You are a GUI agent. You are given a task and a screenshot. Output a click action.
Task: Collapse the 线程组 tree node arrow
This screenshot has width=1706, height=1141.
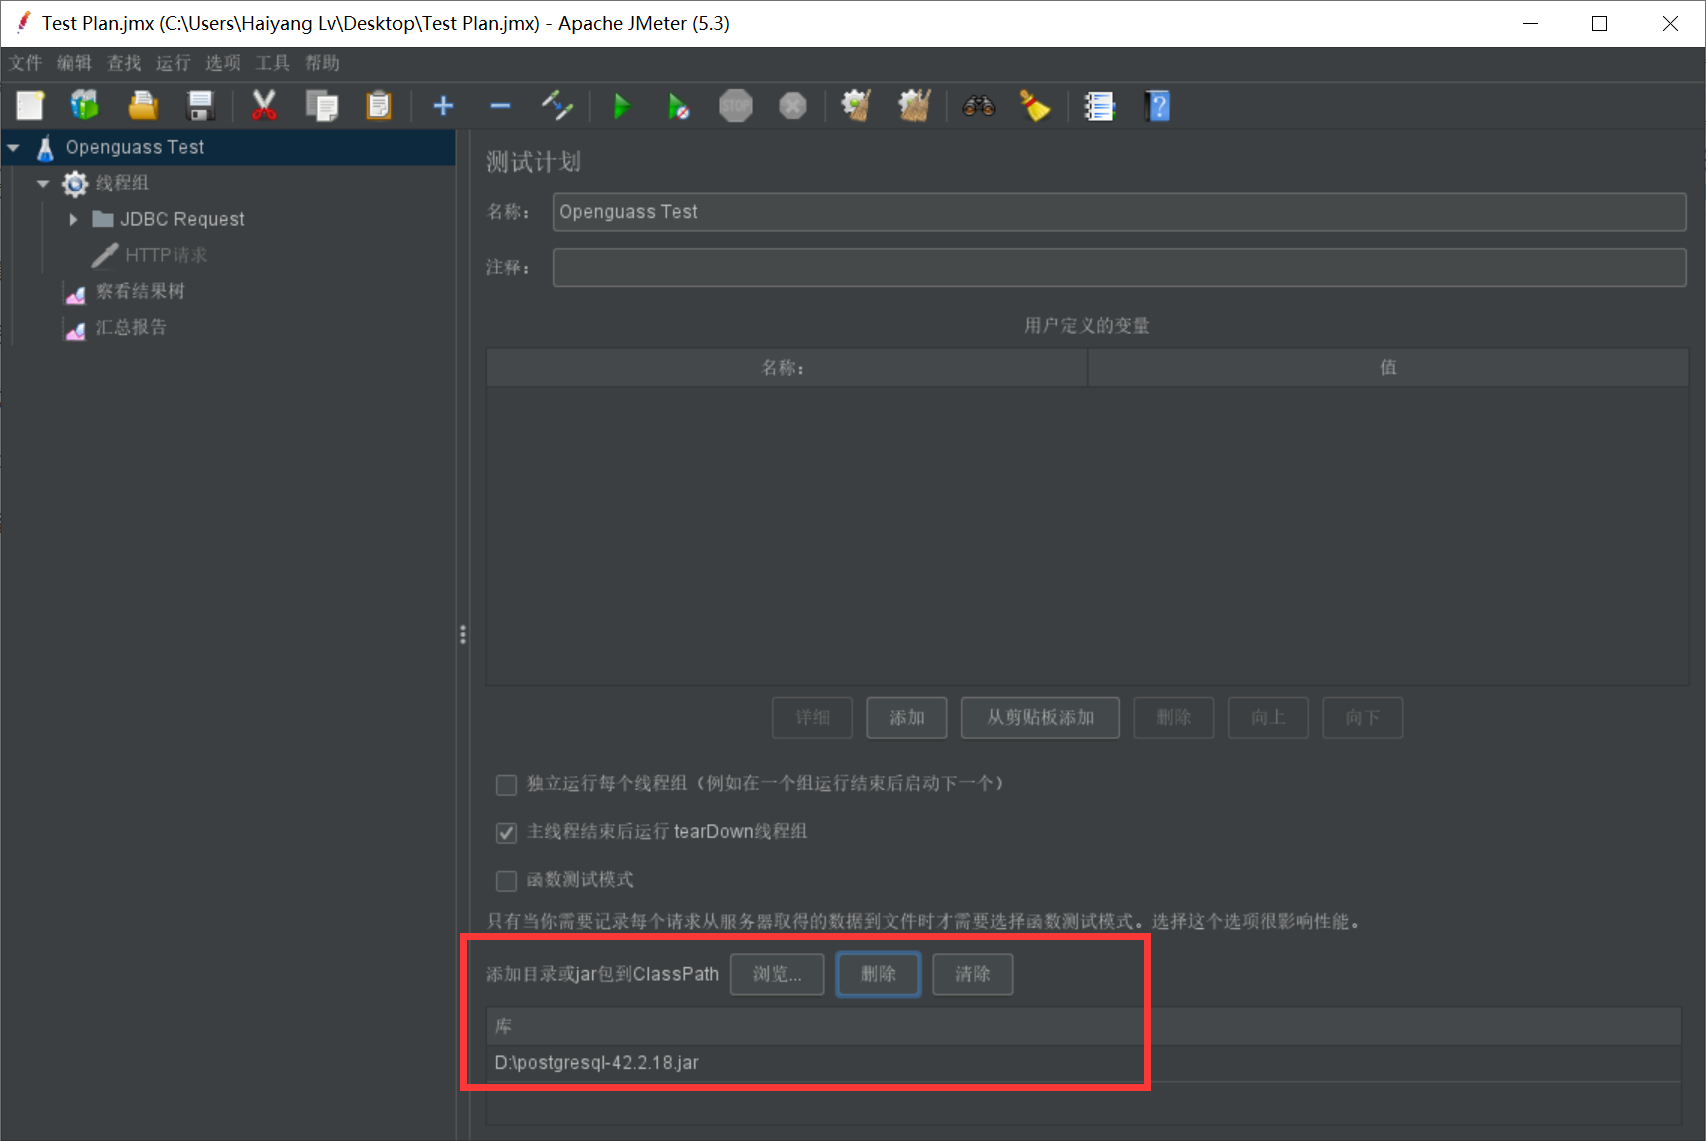click(x=42, y=183)
